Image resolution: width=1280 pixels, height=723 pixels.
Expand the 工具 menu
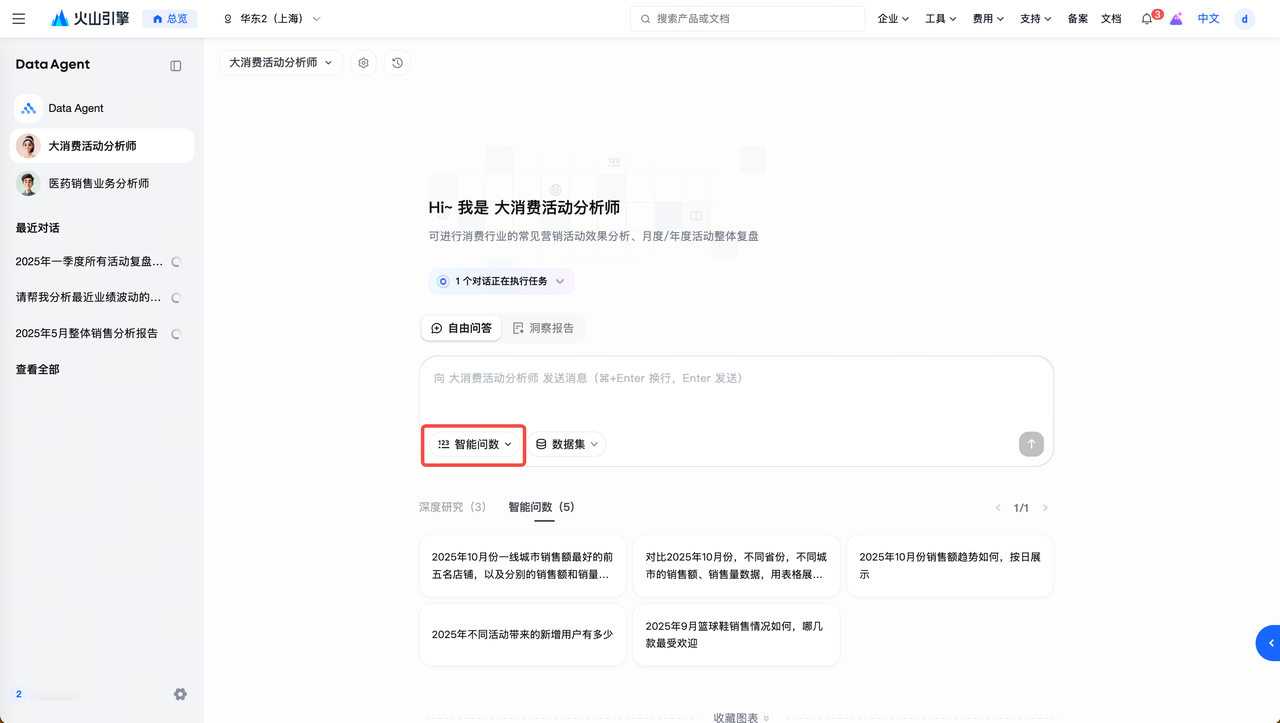tap(941, 19)
